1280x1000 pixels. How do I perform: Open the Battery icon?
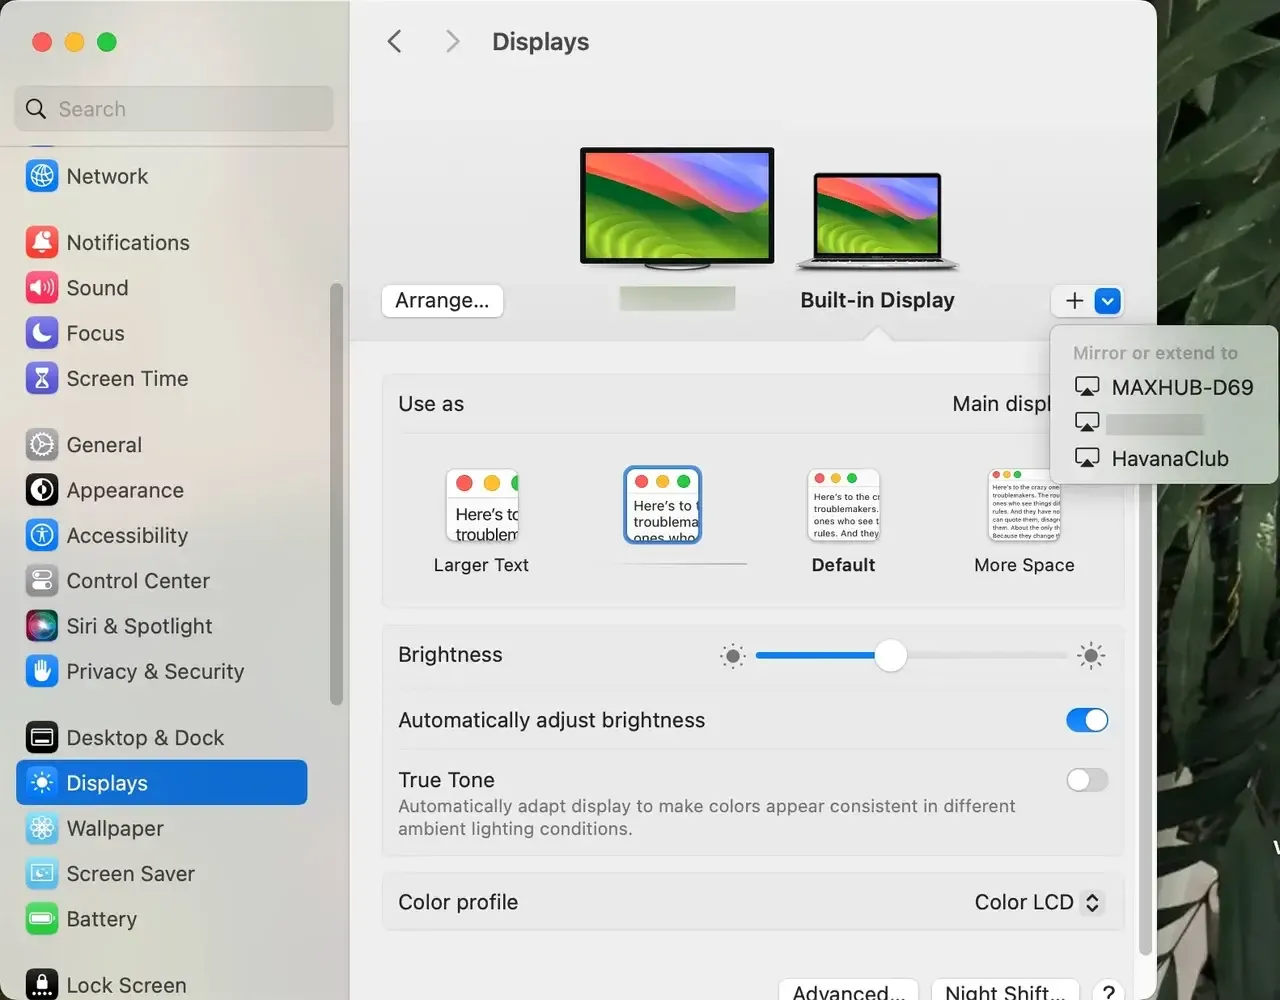point(42,919)
